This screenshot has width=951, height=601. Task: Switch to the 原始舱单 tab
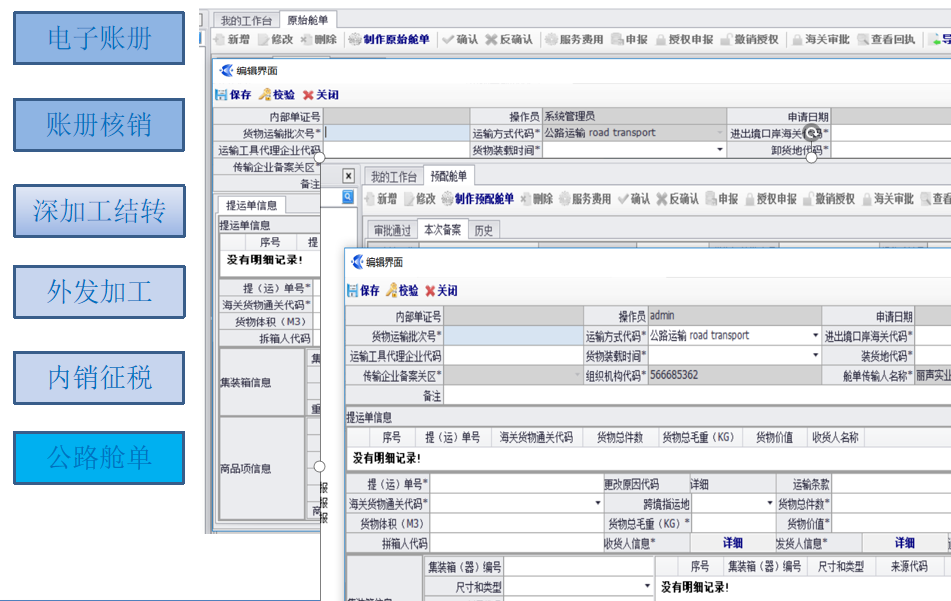(307, 20)
